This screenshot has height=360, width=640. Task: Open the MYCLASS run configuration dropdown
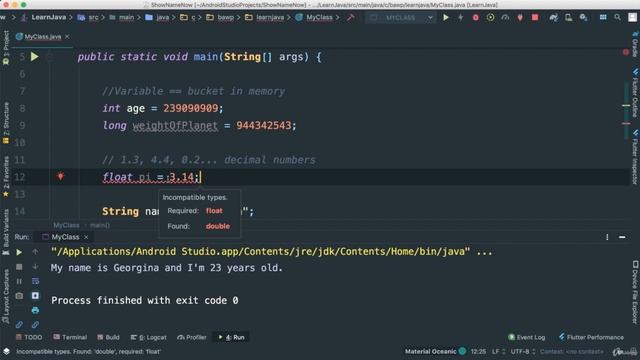pos(400,18)
